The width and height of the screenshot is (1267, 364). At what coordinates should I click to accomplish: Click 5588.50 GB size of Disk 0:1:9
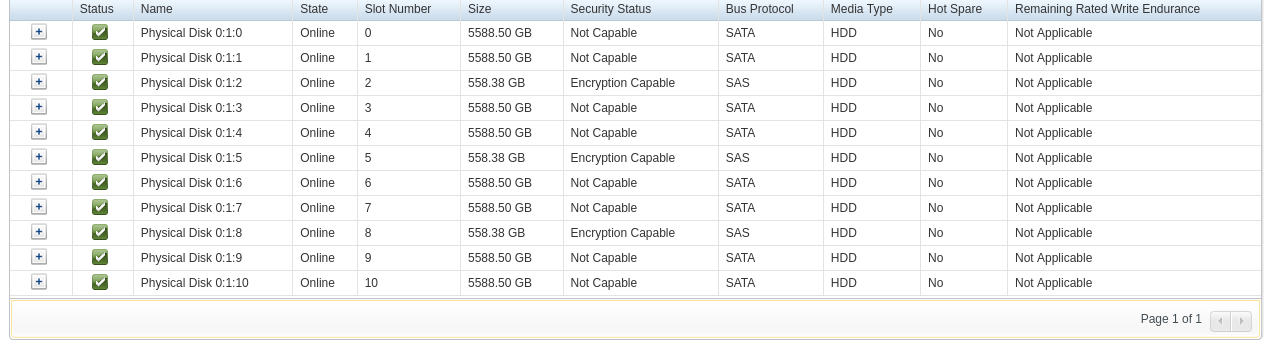coord(500,258)
